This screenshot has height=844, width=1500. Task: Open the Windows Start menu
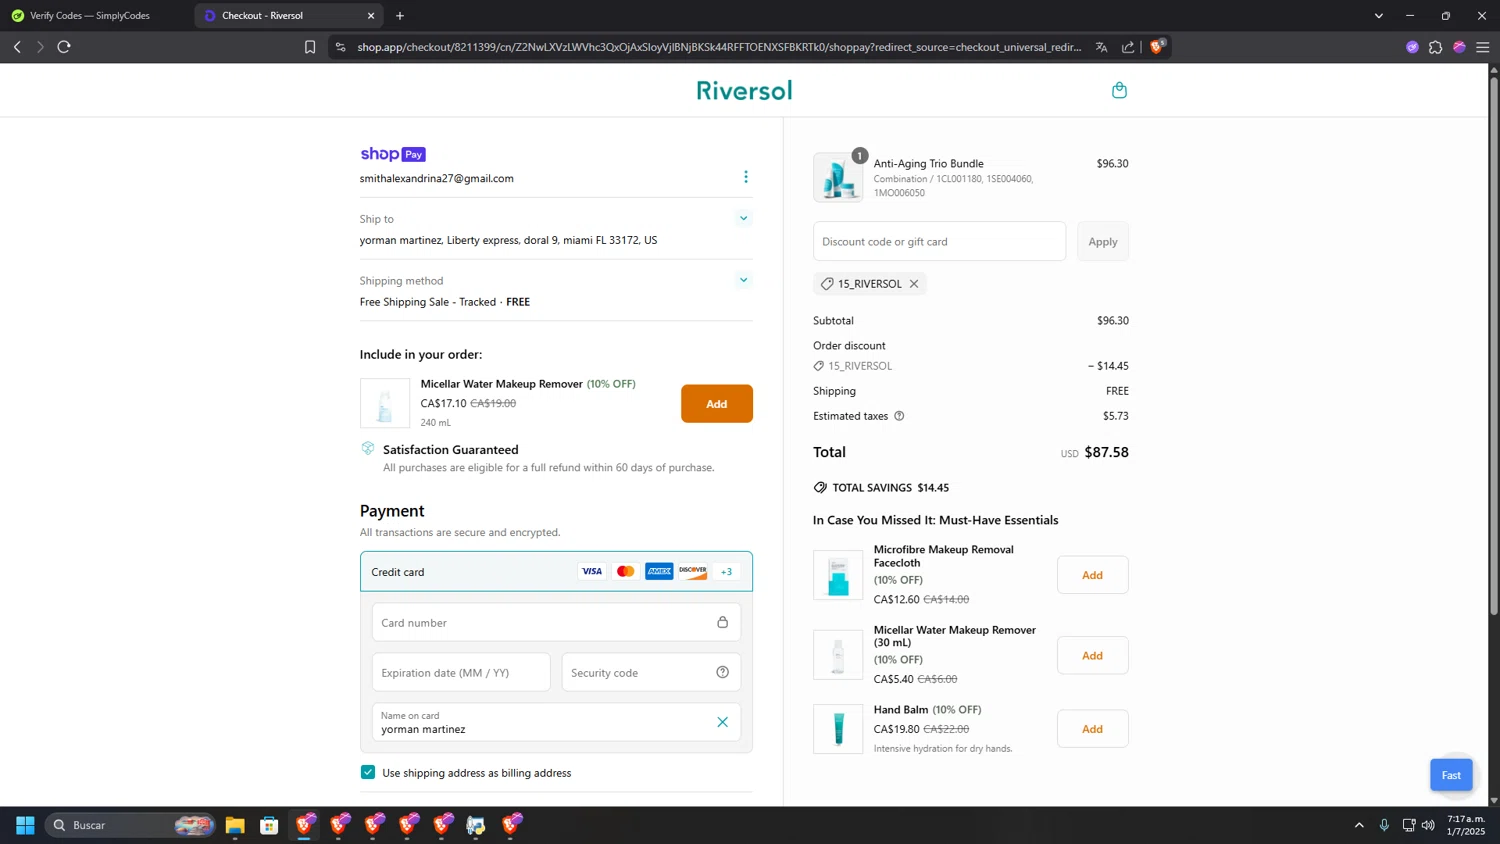(x=25, y=825)
